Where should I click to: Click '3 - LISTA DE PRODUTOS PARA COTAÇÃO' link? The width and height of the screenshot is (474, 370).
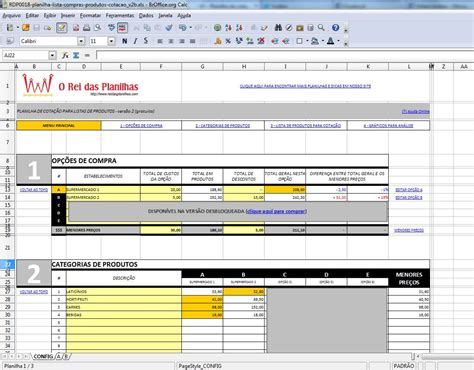click(x=306, y=126)
